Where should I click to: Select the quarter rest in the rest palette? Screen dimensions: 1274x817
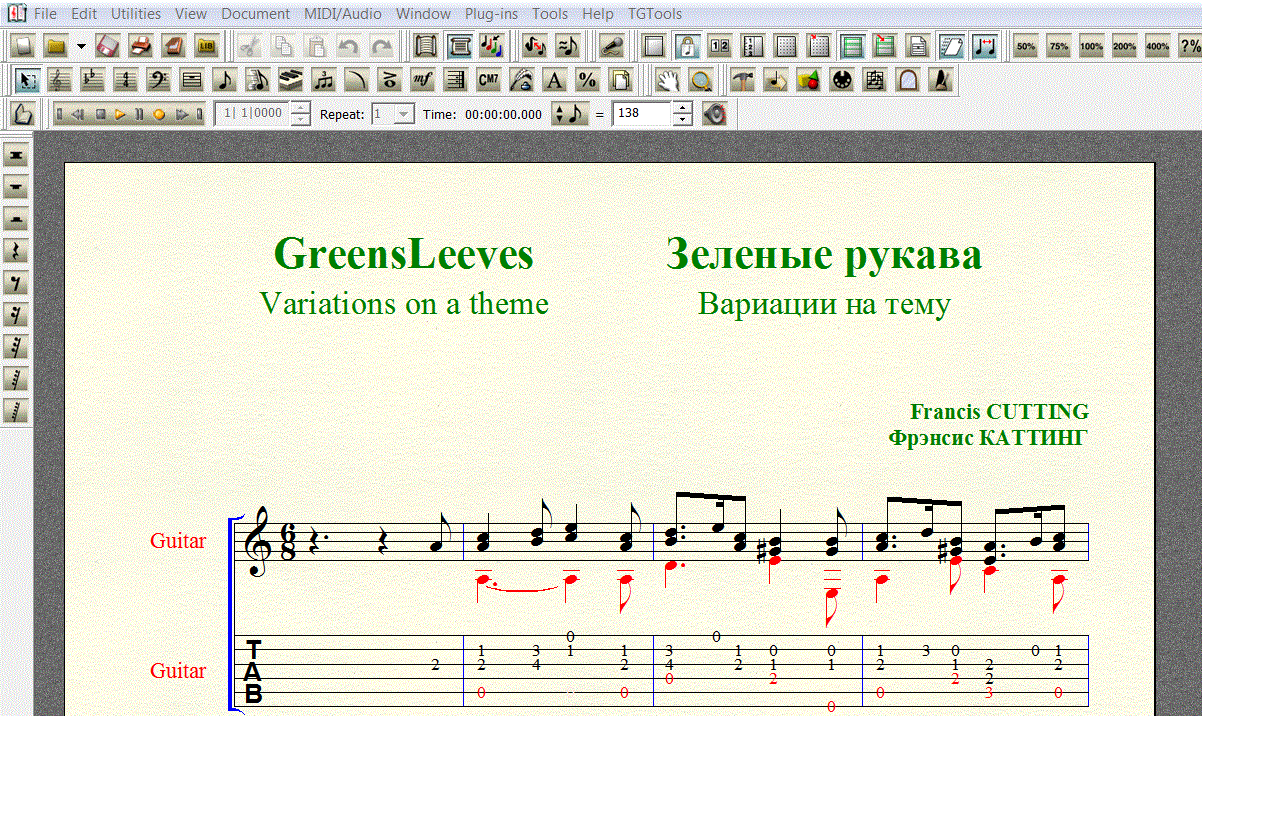pos(16,251)
